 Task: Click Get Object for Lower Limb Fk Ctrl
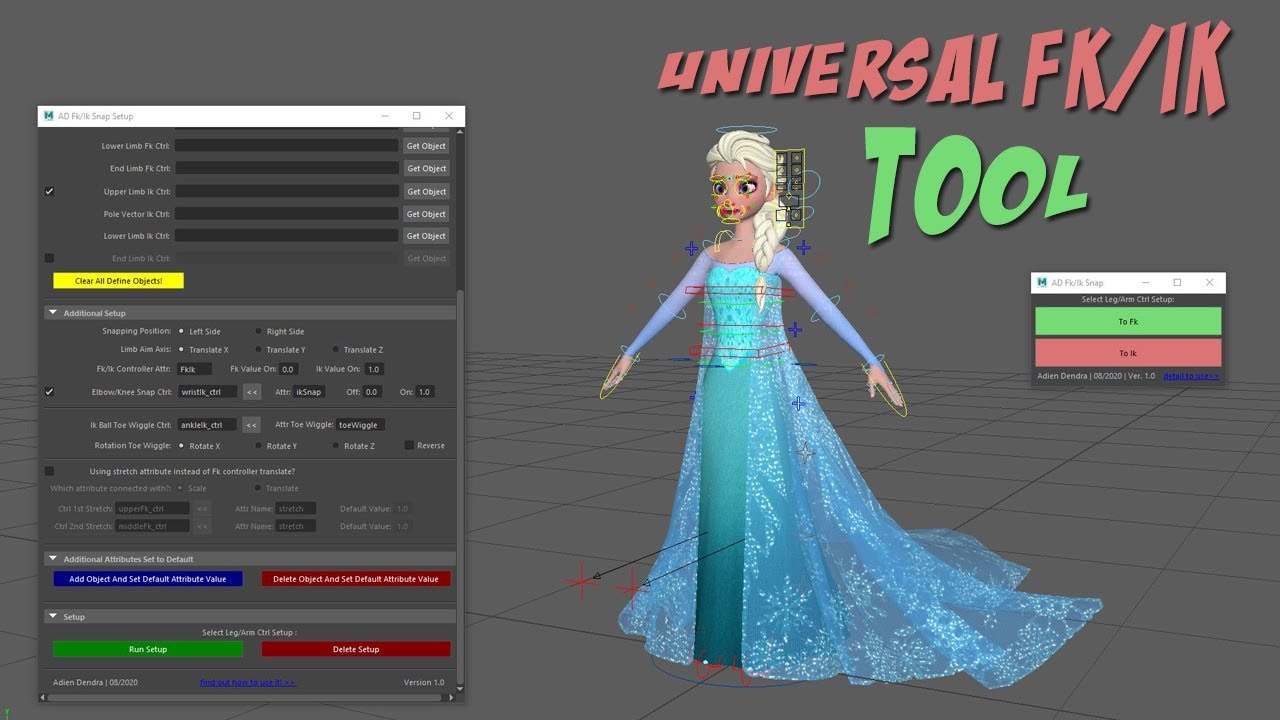click(x=426, y=146)
